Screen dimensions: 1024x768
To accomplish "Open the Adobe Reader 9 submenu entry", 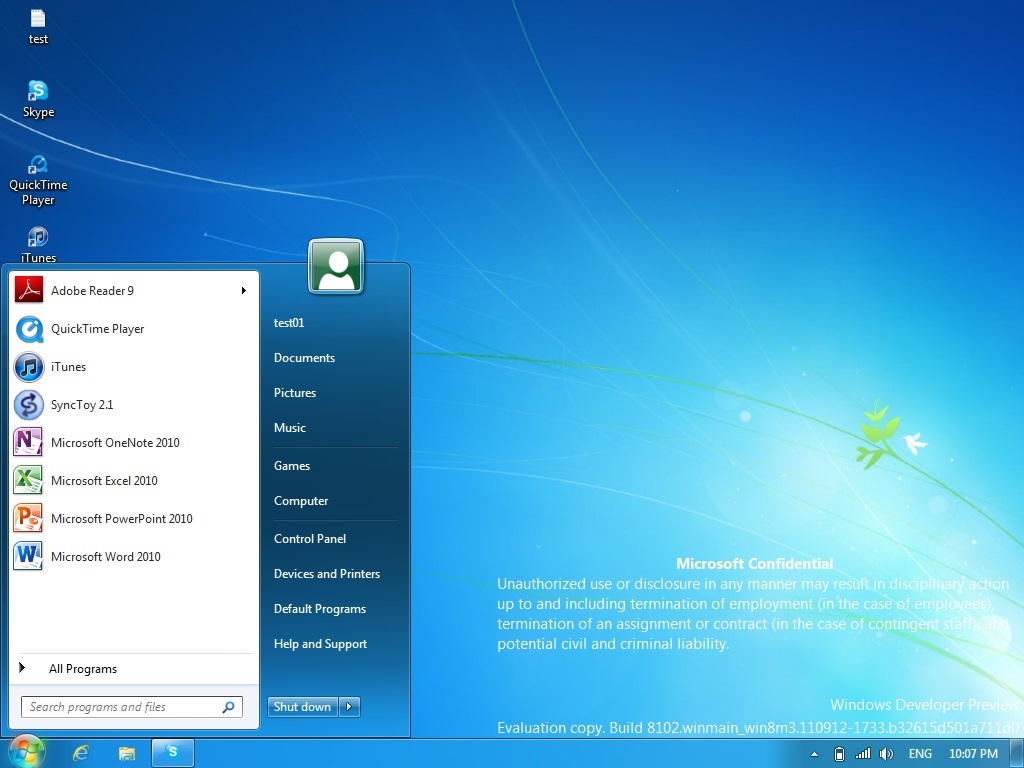I will (92, 290).
